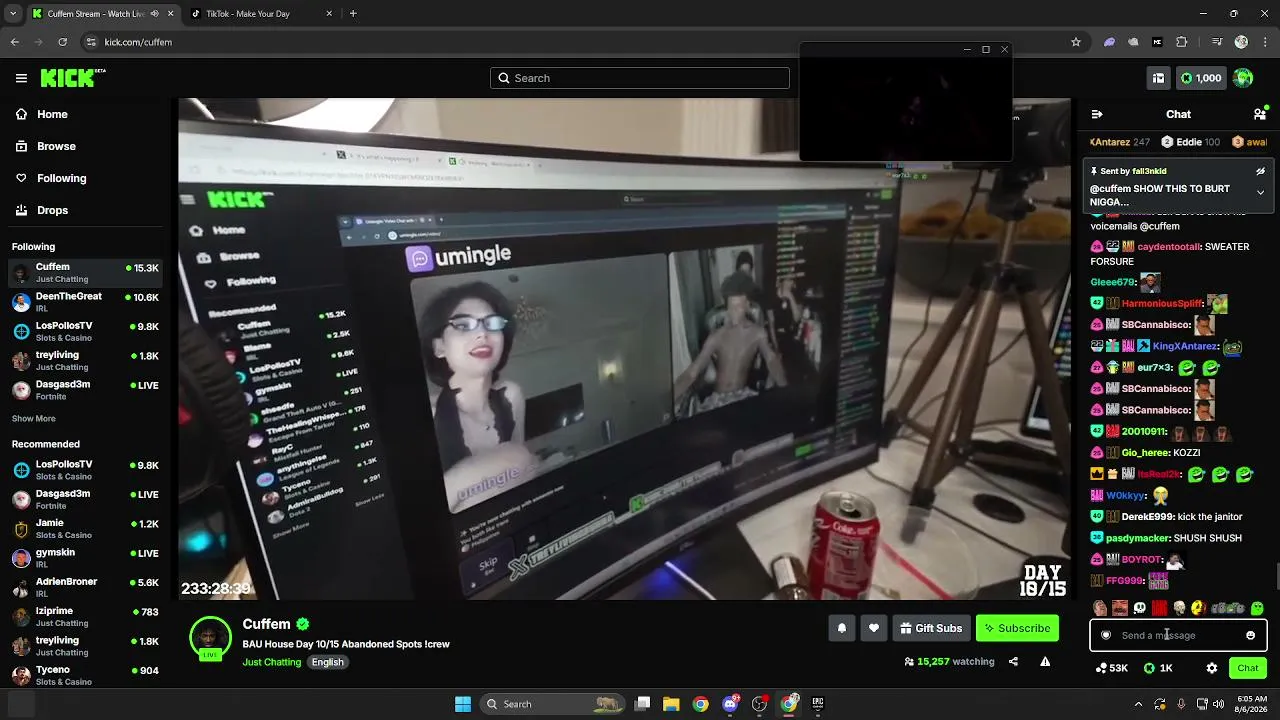Click the 53K channel points icon
1280x720 pixels.
(1112, 668)
